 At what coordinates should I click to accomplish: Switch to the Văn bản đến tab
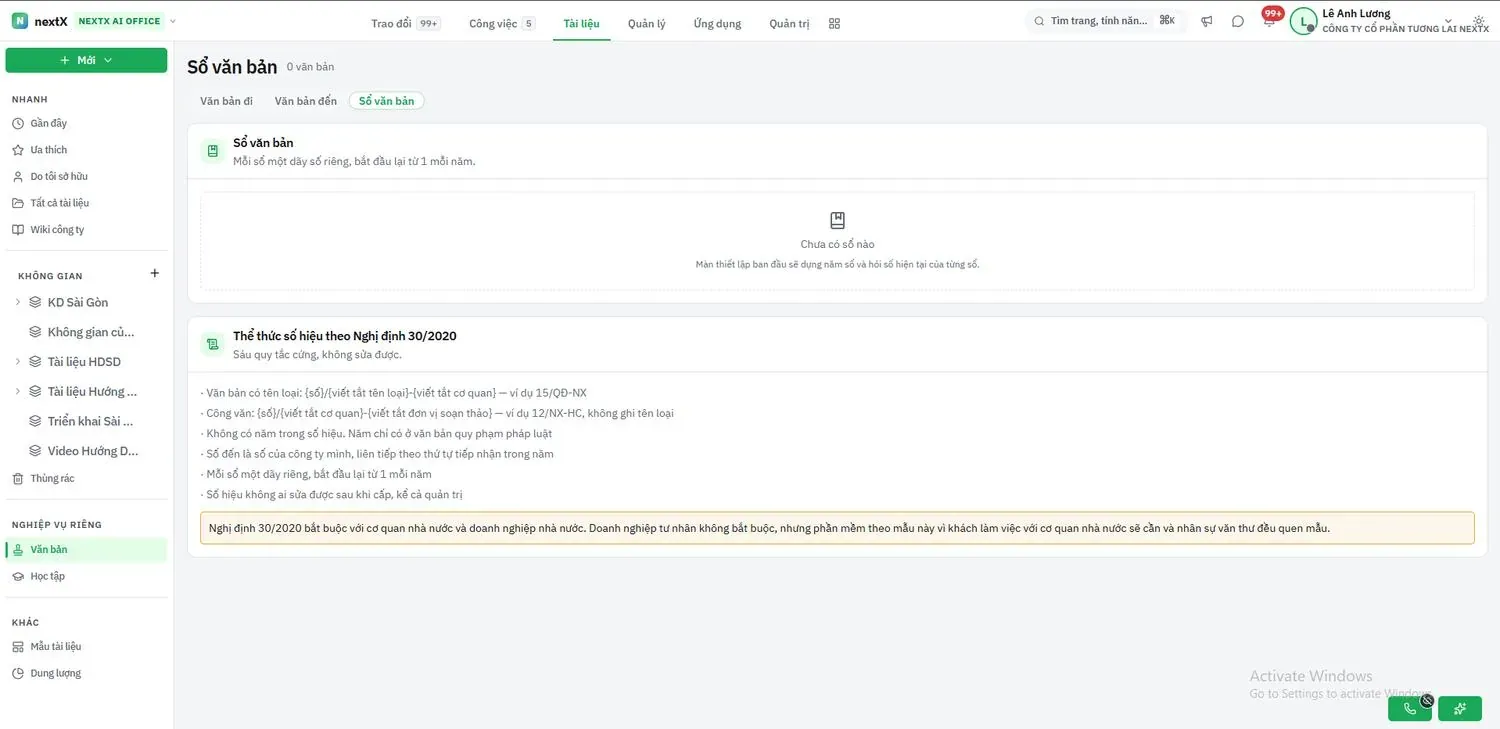tap(306, 101)
